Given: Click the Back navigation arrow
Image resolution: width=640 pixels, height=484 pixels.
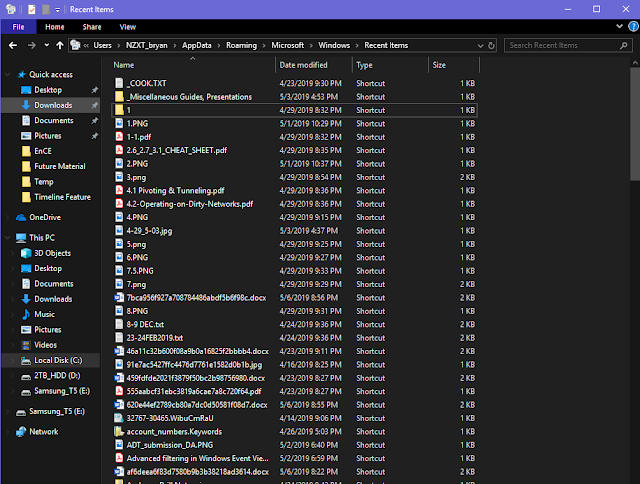Looking at the screenshot, I should tap(13, 45).
